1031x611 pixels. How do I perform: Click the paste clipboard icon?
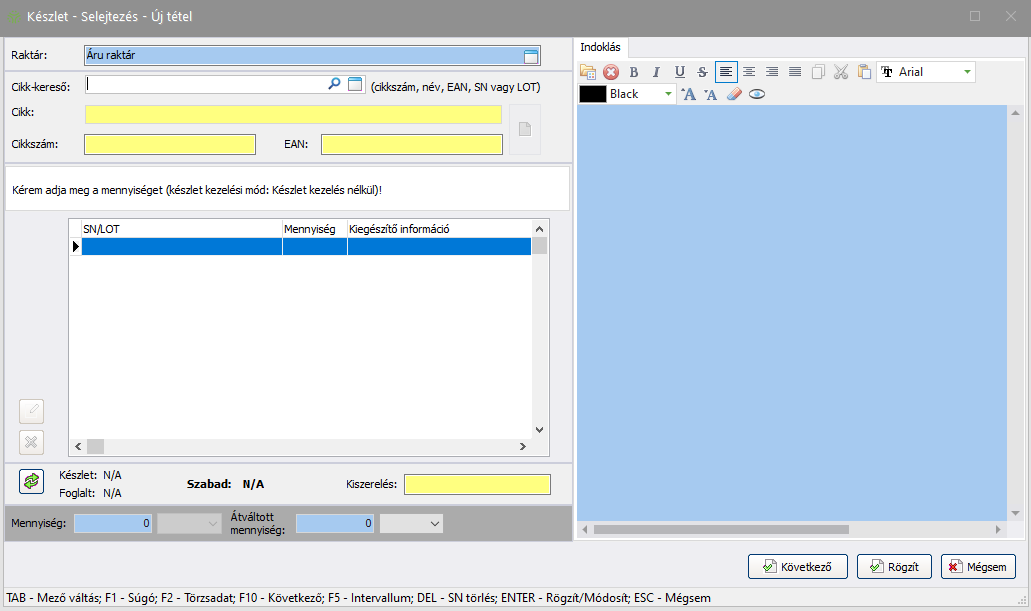(864, 72)
